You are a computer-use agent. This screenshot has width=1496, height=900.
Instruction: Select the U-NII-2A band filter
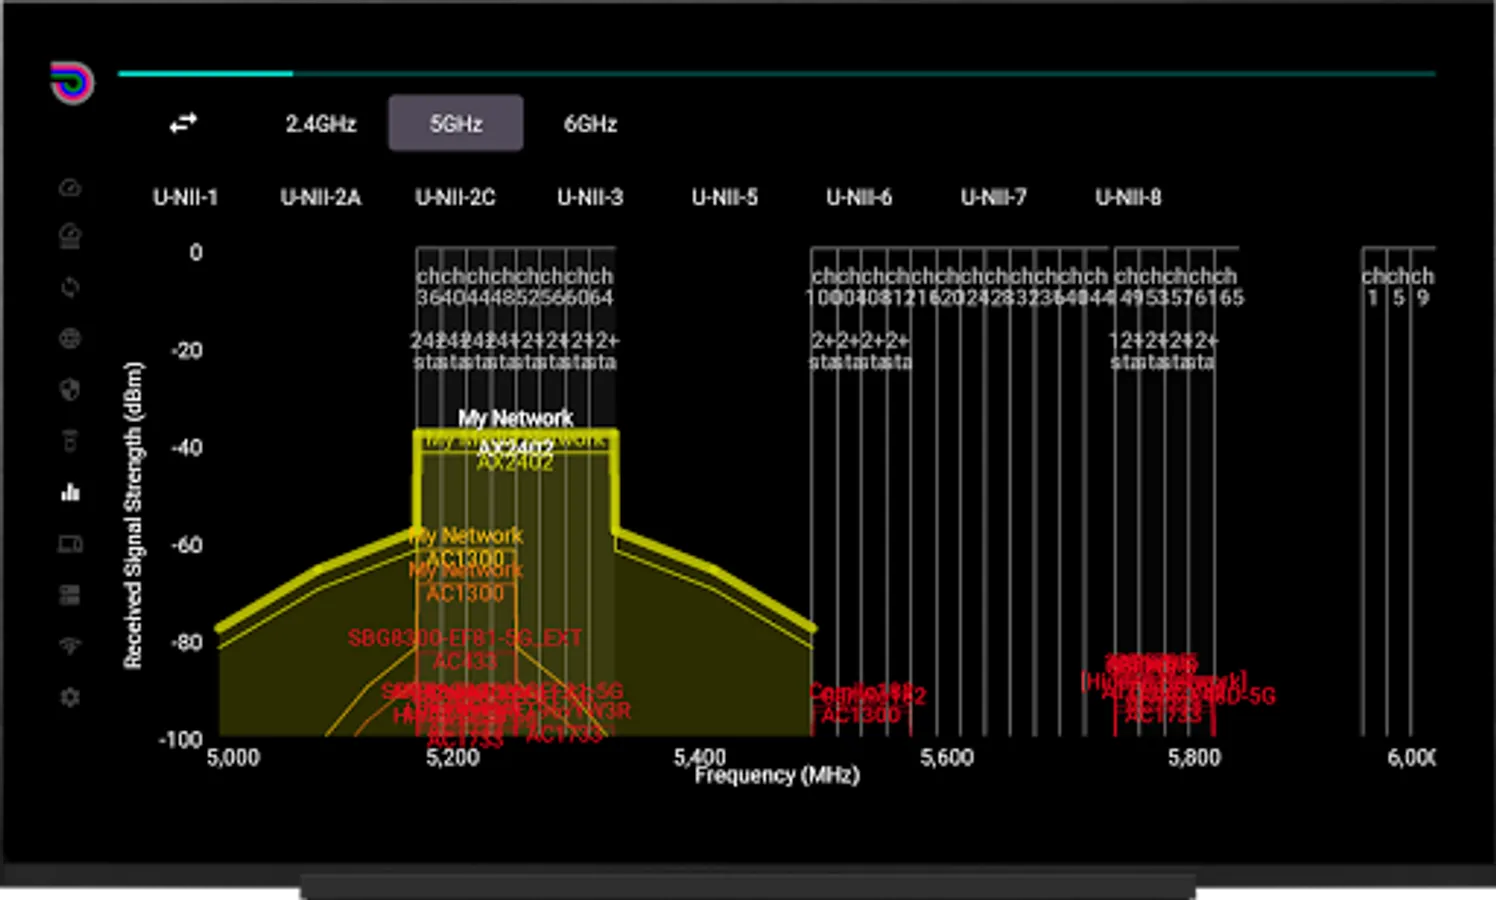[x=321, y=198]
